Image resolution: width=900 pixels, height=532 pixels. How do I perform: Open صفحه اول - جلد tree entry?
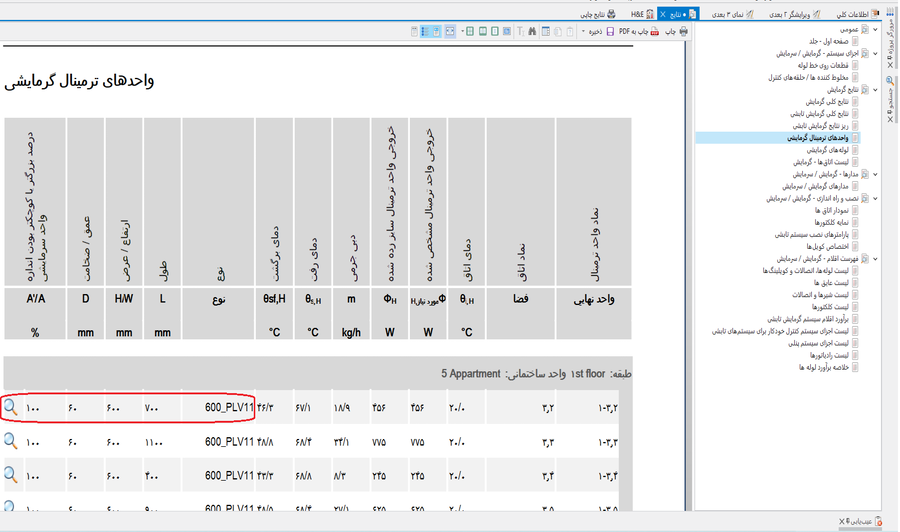coord(820,42)
